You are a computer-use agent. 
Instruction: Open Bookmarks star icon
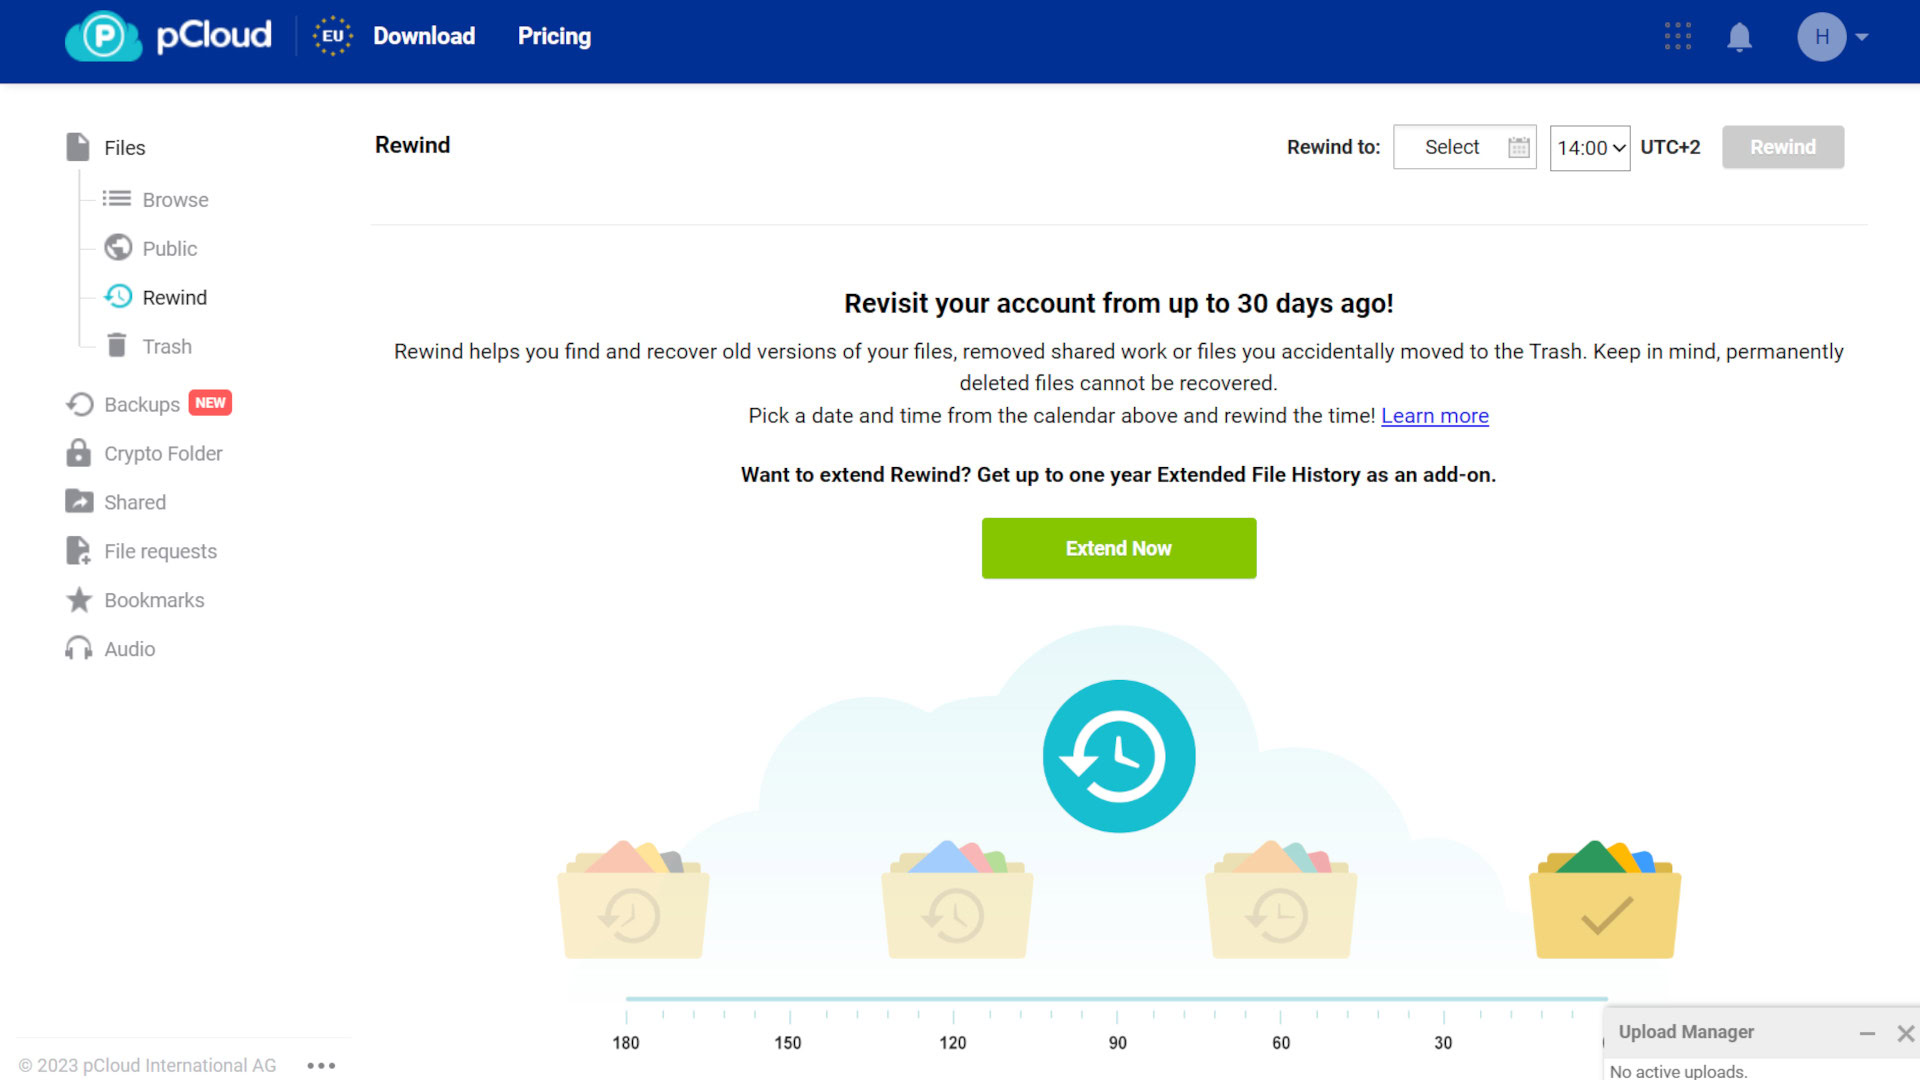tap(78, 600)
